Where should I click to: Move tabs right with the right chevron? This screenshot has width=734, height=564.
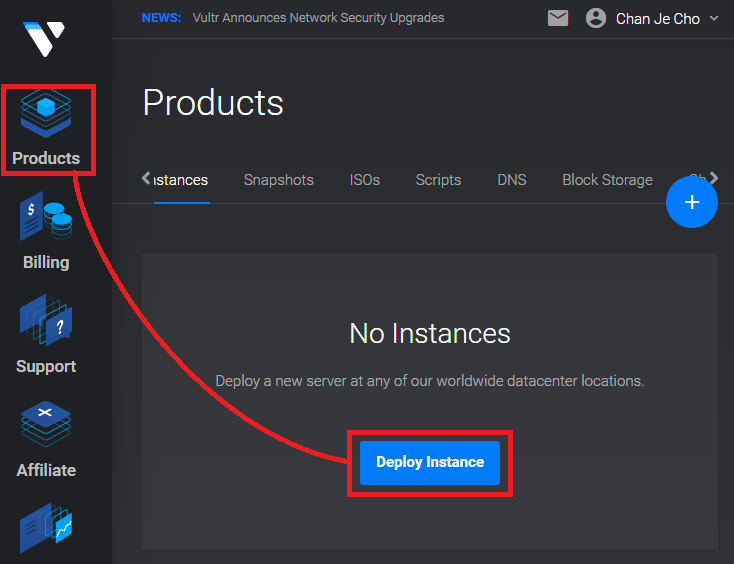[713, 178]
